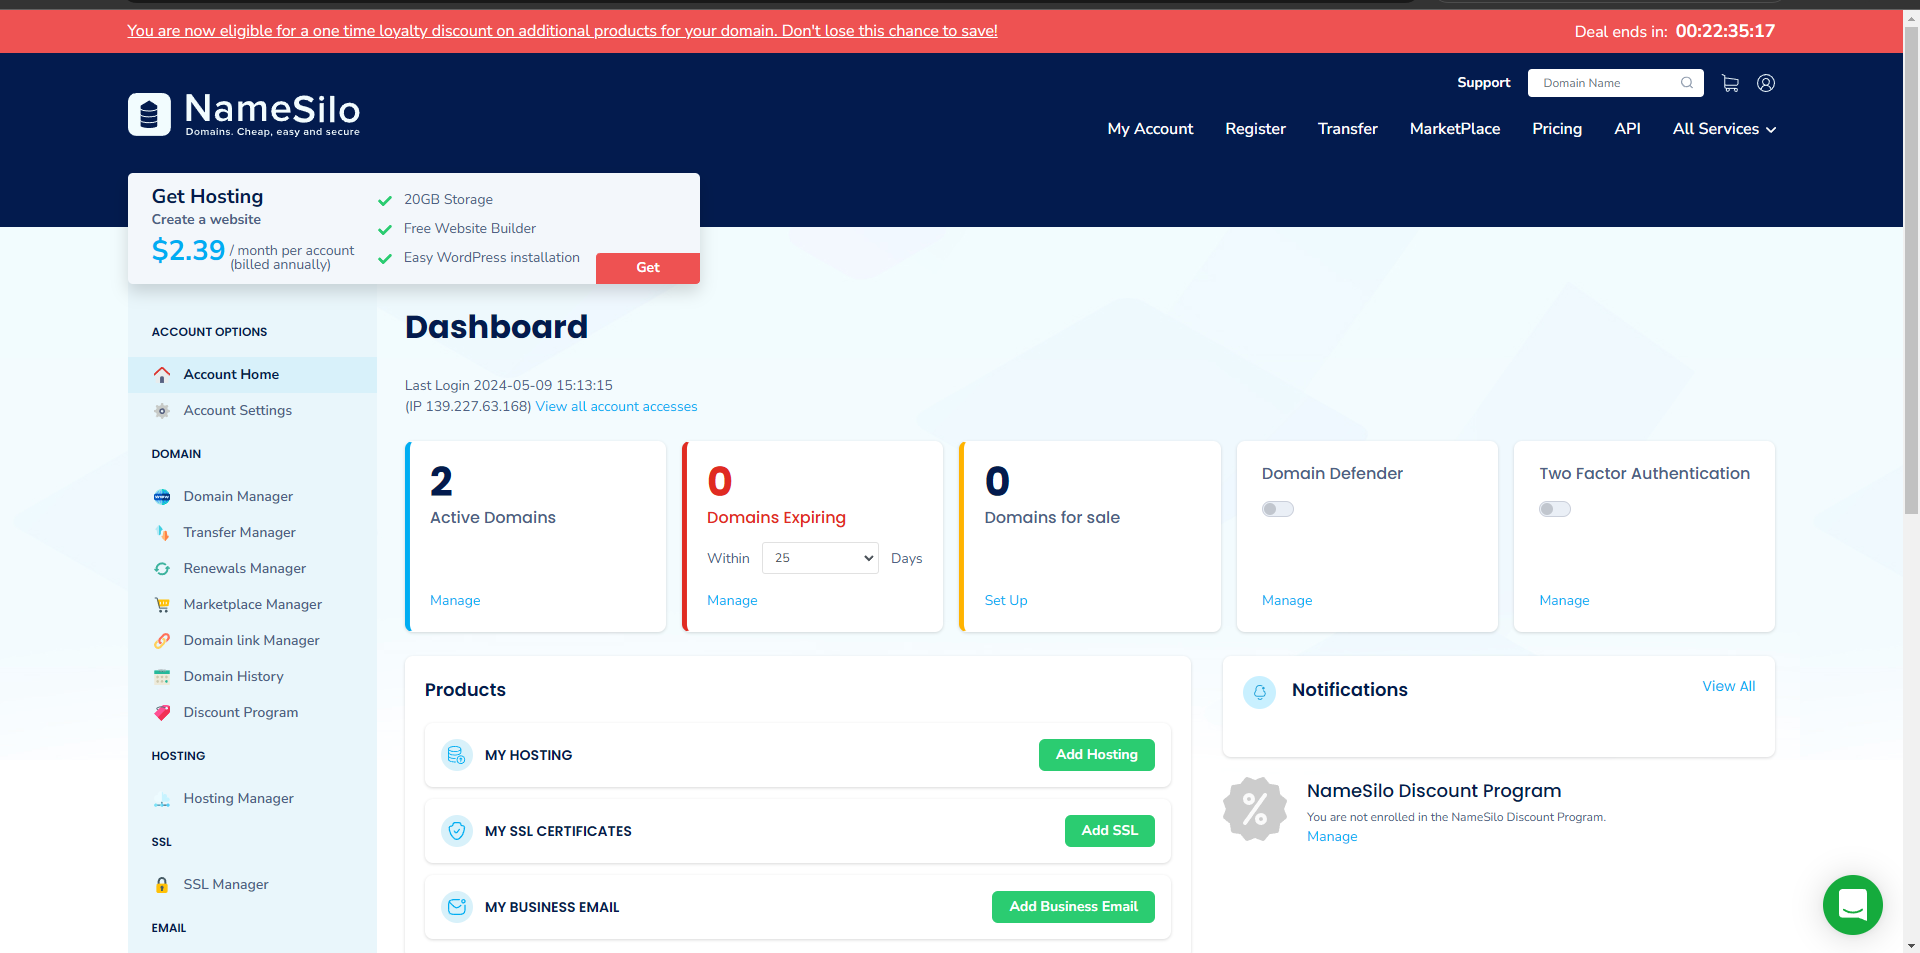The image size is (1920, 953).
Task: Click the search magnifier icon
Action: coord(1687,83)
